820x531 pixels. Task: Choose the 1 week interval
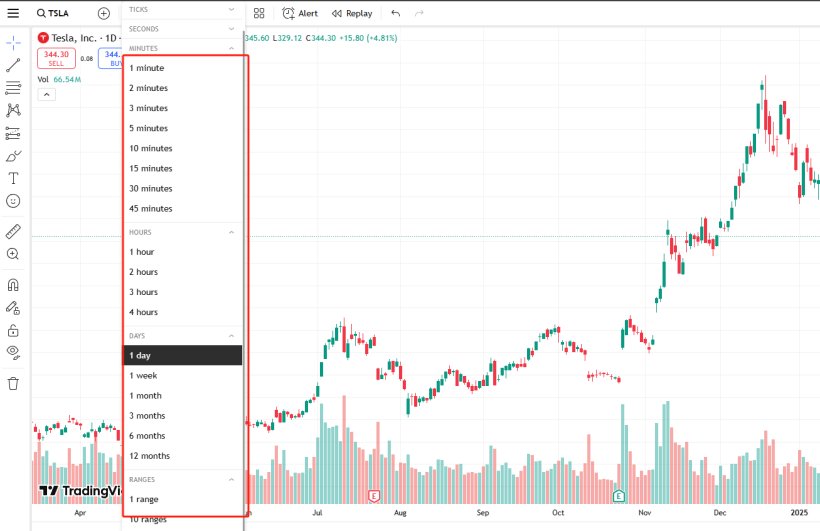coord(182,376)
